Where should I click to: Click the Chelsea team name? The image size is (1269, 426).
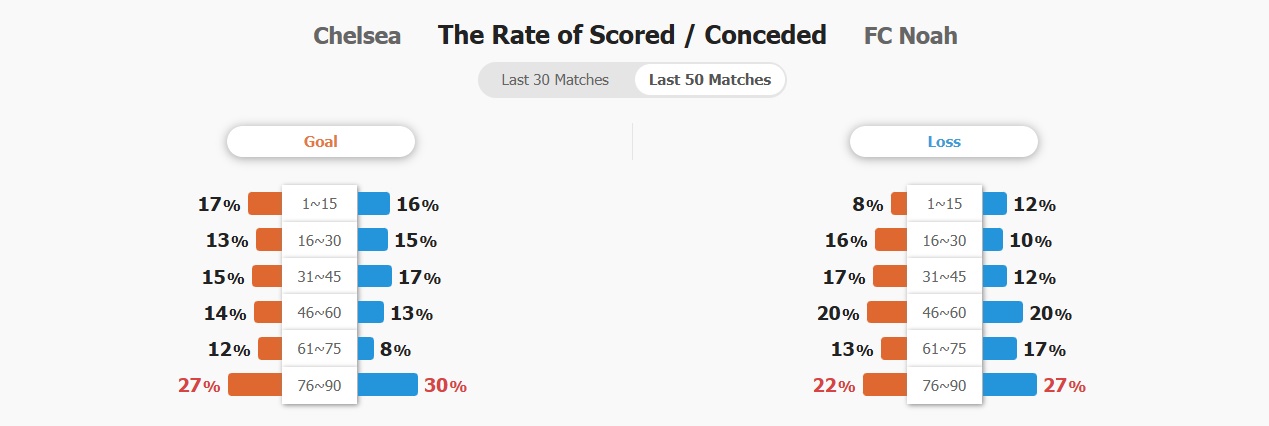point(357,36)
